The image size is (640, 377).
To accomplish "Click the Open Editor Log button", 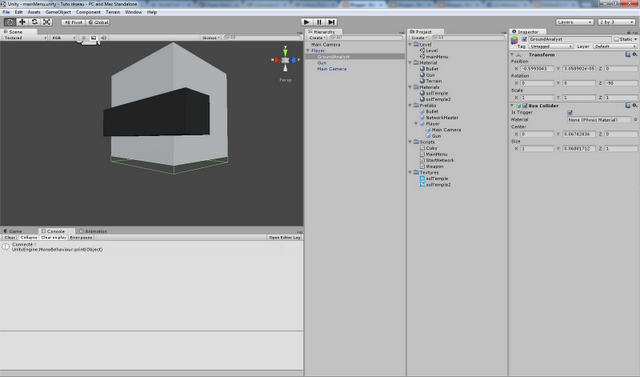I will [x=284, y=237].
